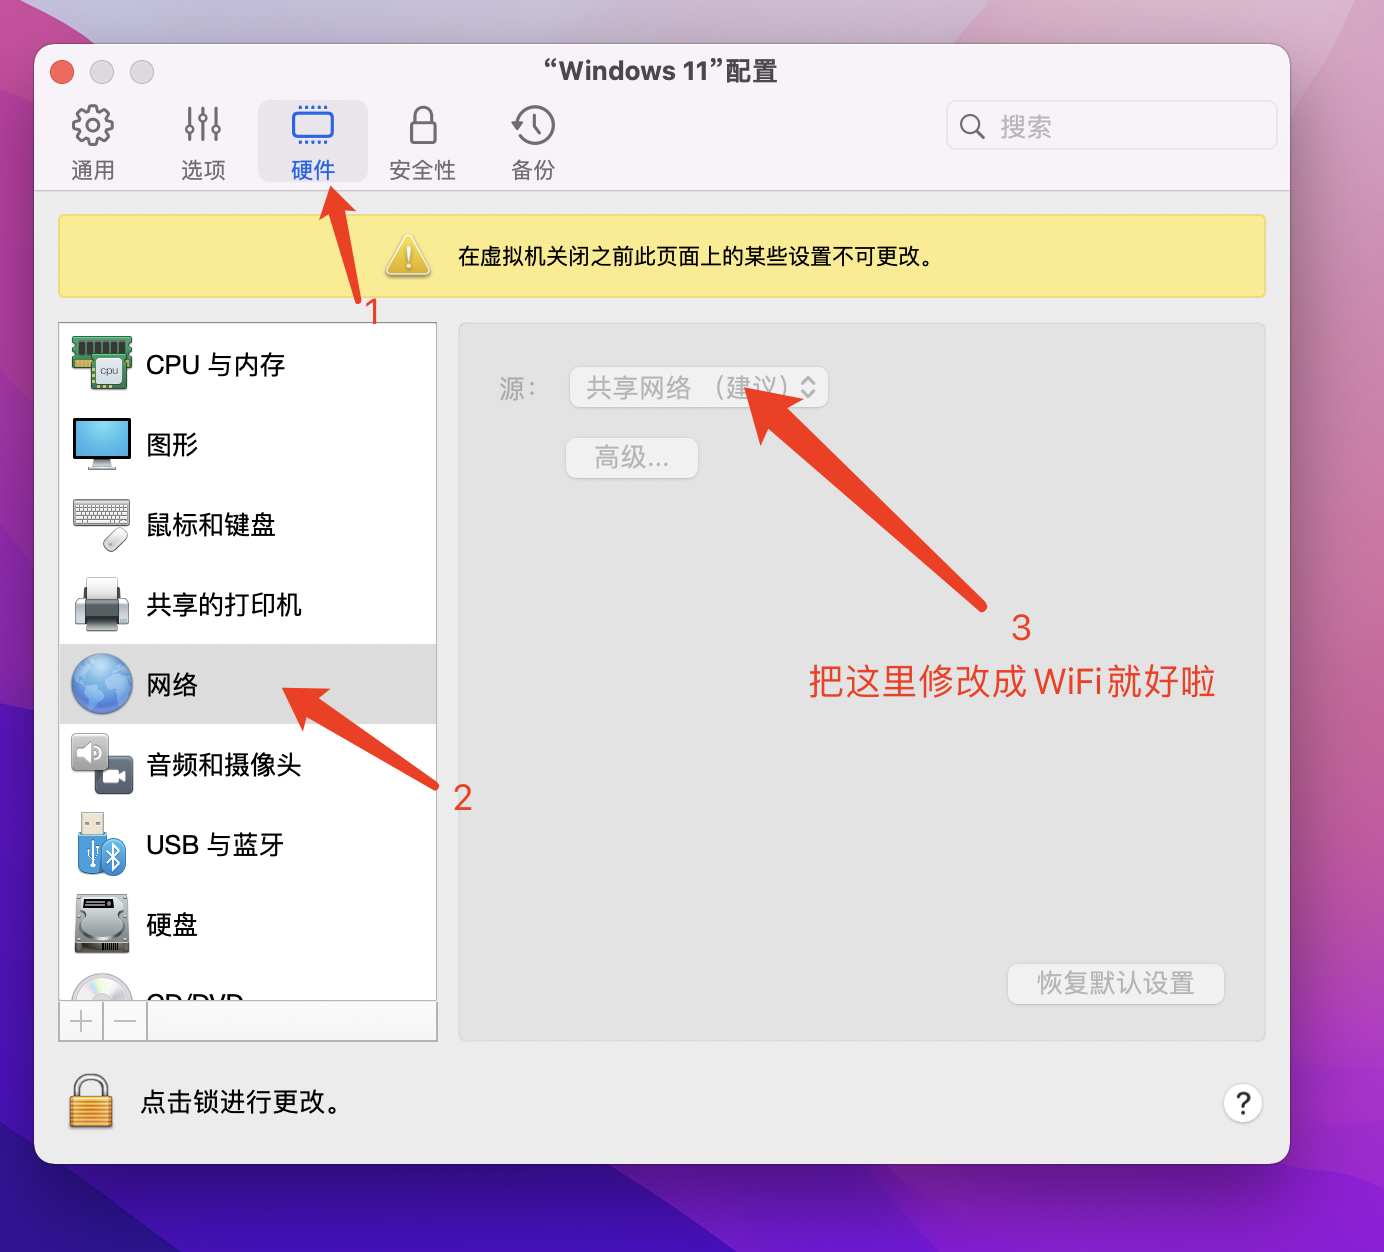Expand the CD/DVD entry at list bottom

pos(195,1000)
